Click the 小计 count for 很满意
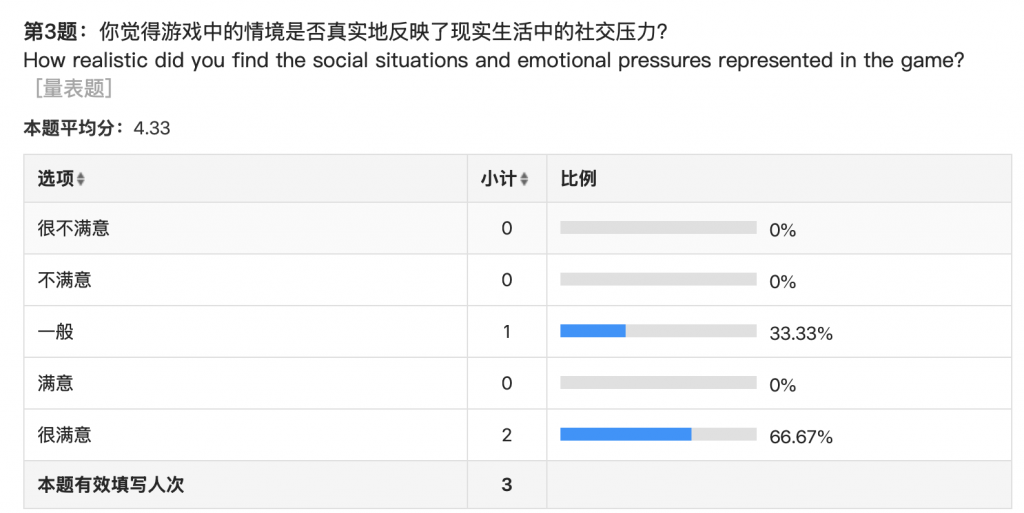1024x513 pixels. pos(507,434)
